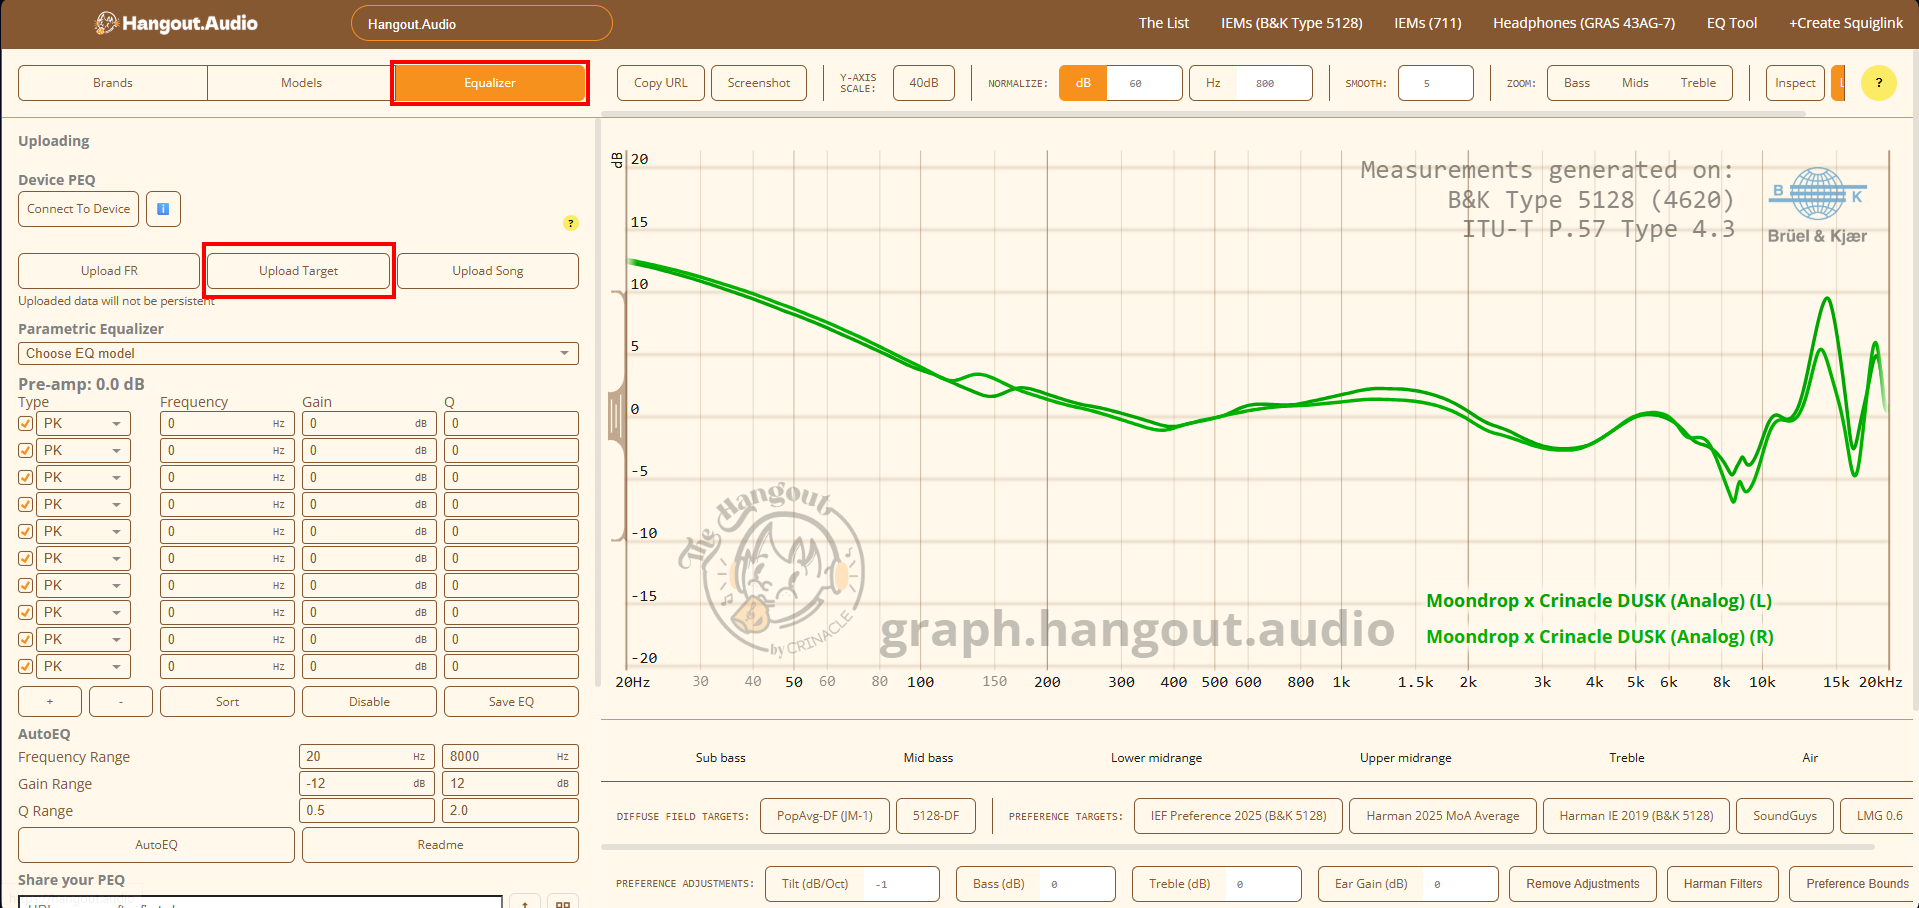Switch normalization from dB to Hz
Viewport: 1919px width, 908px height.
[x=1213, y=83]
